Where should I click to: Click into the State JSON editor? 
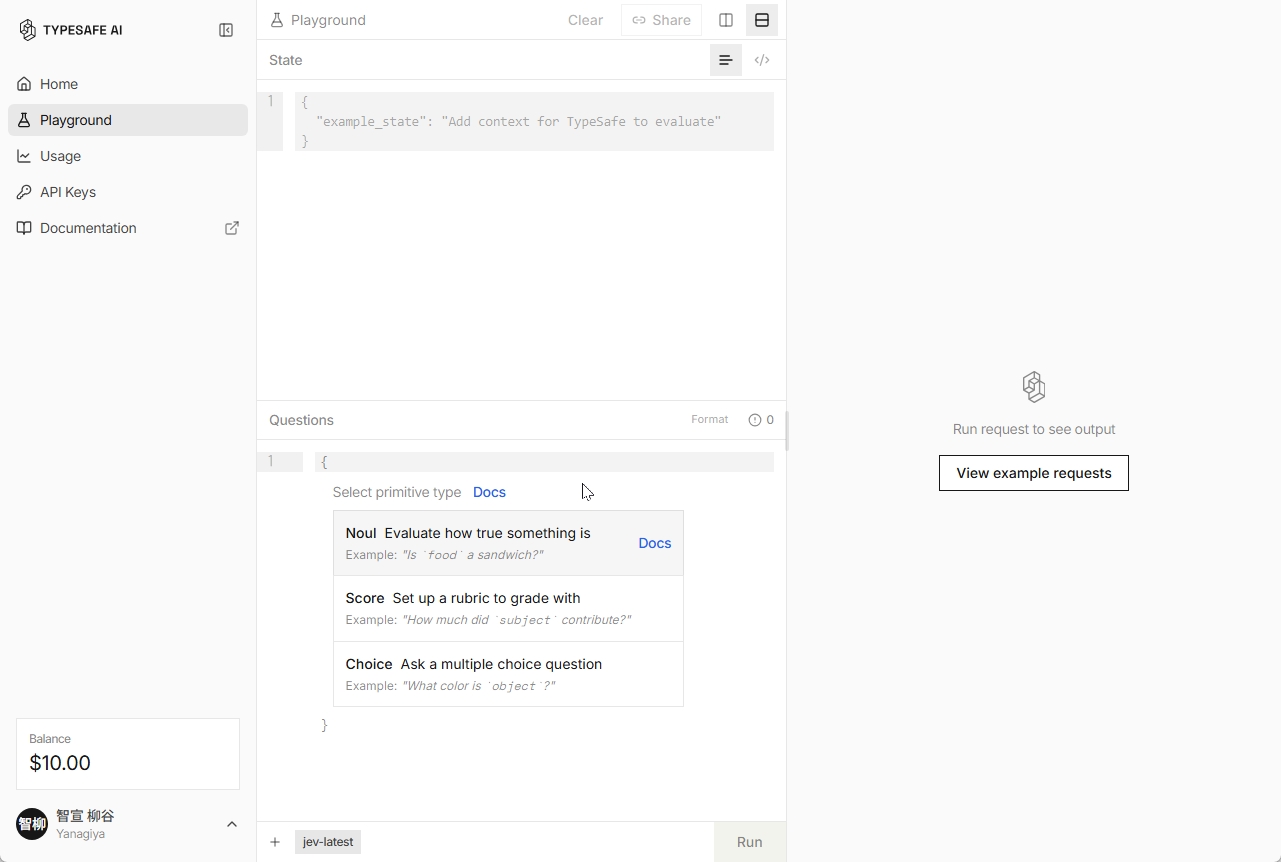click(534, 122)
